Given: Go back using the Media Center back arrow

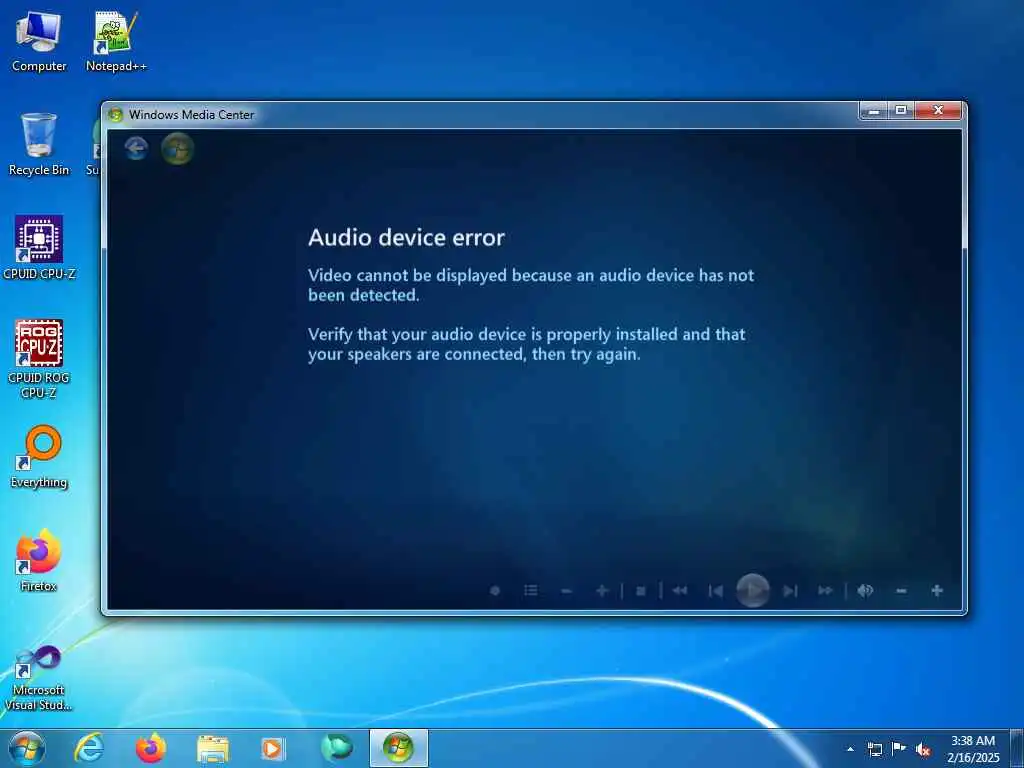Looking at the screenshot, I should point(136,148).
